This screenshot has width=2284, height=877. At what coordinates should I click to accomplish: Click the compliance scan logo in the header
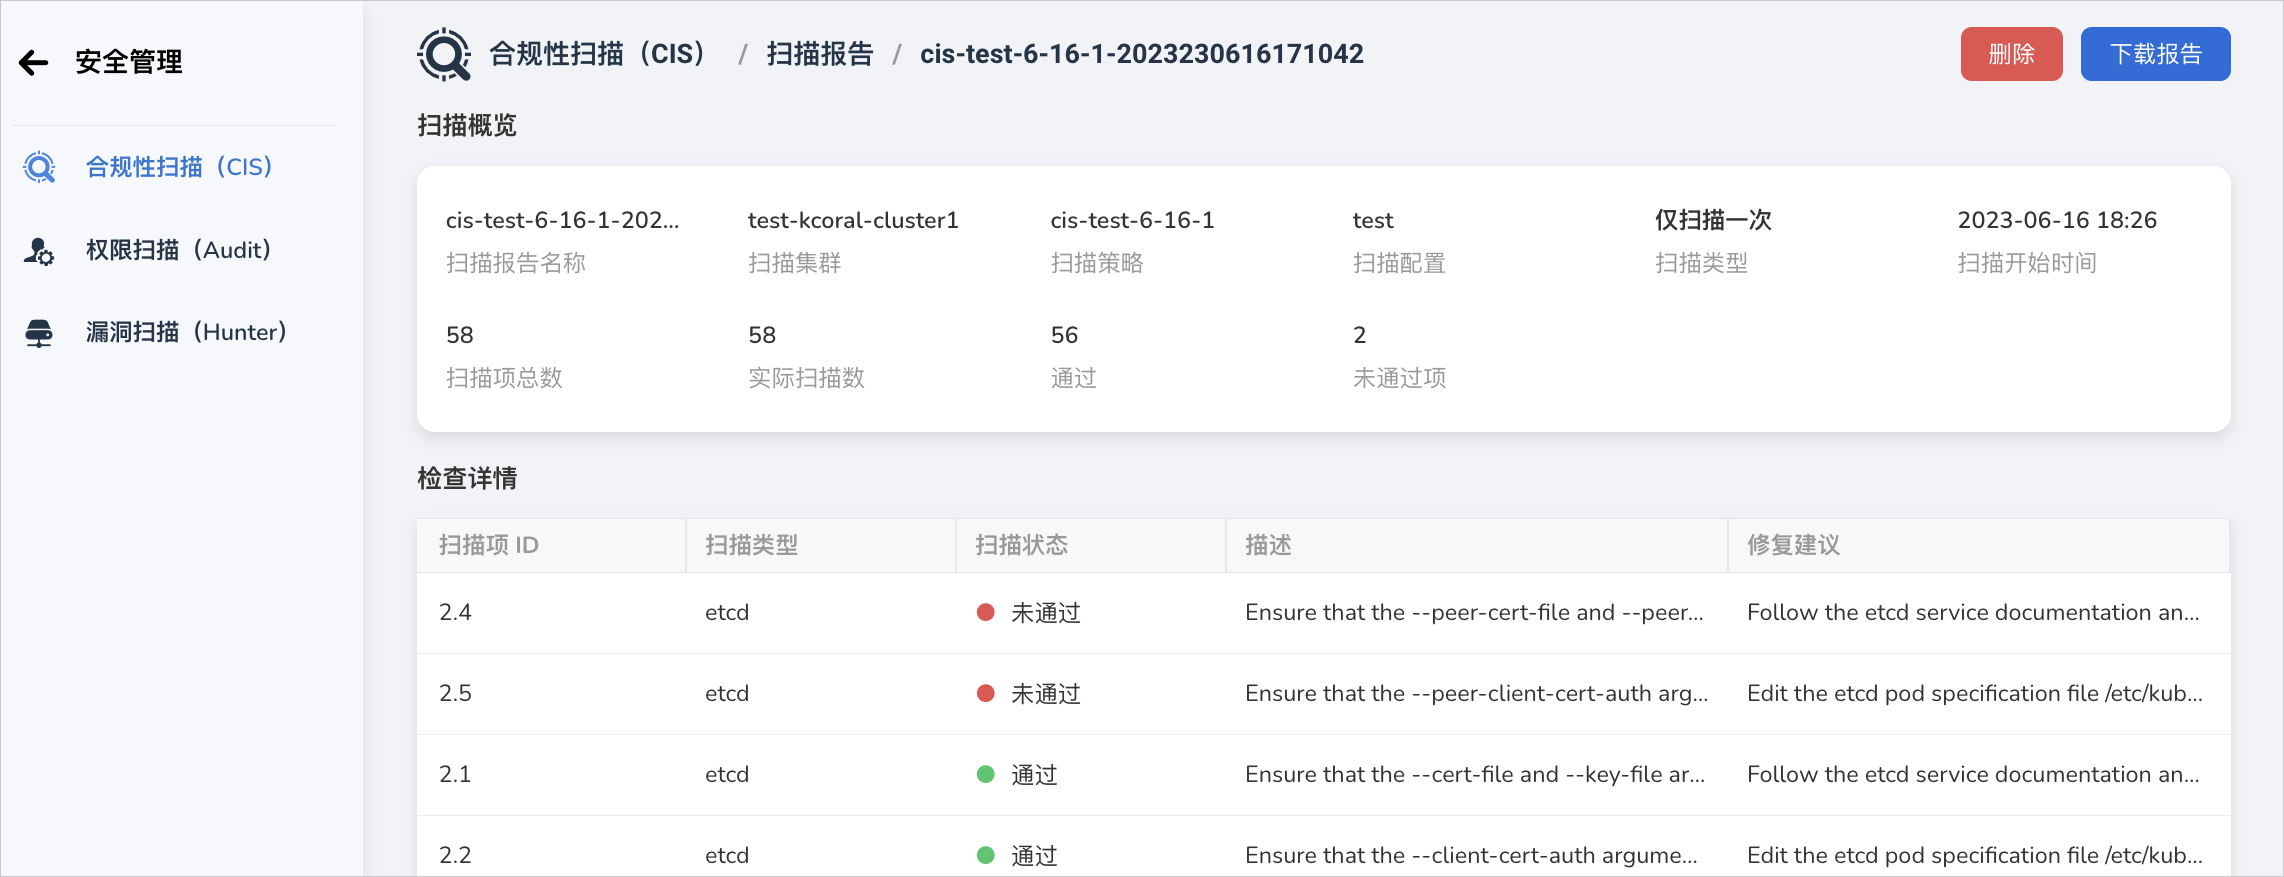(444, 54)
